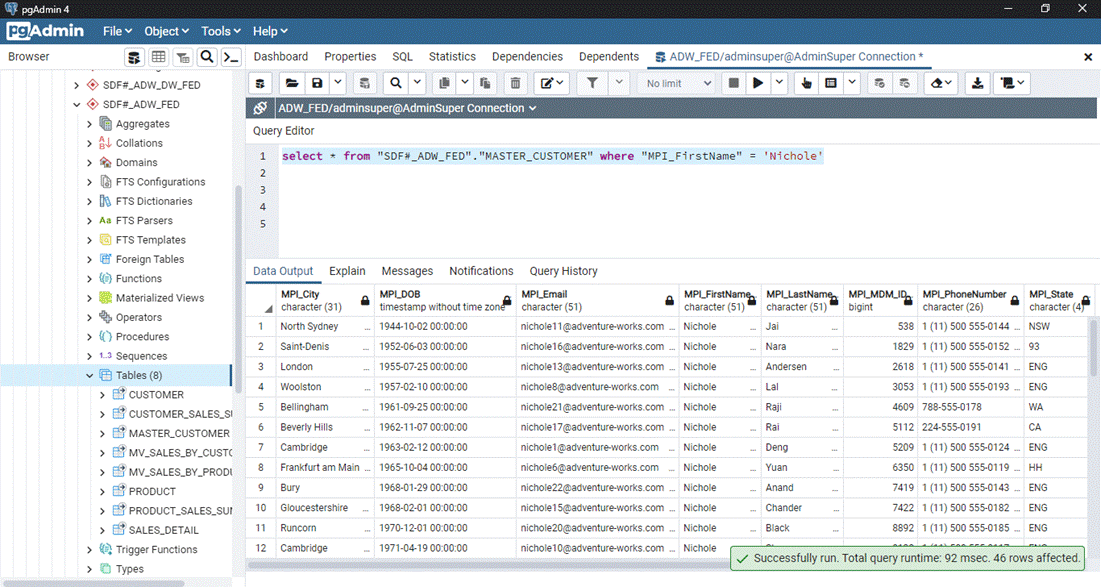Click the Explain Analyze table icon

pyautogui.click(x=831, y=83)
